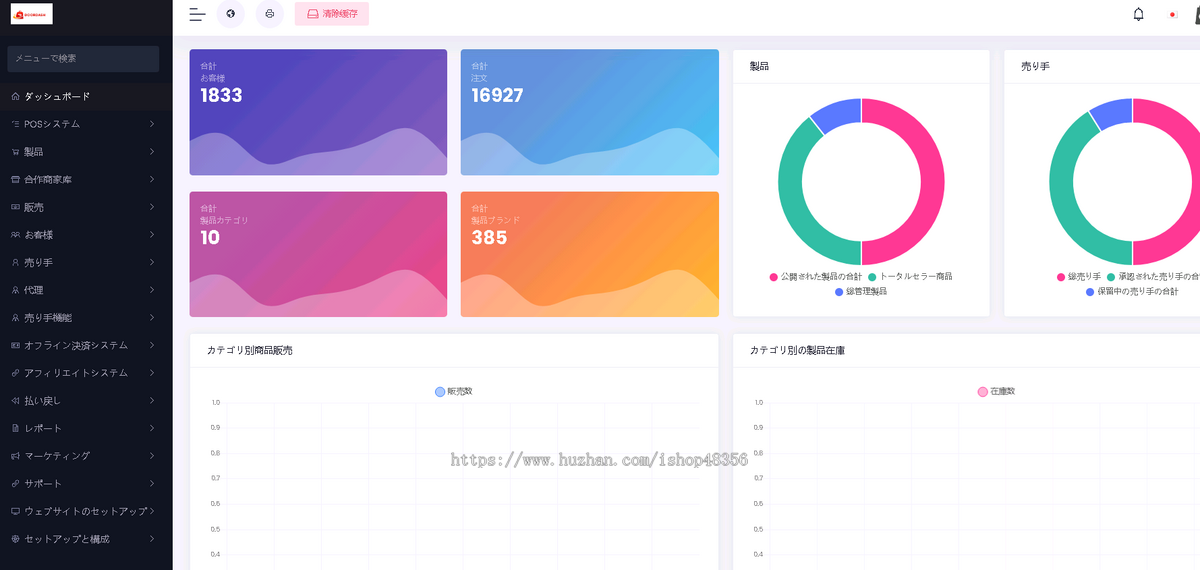Open the ウェブサイトのセットアップ menu label
This screenshot has height=570, width=1200.
pyautogui.click(x=86, y=511)
